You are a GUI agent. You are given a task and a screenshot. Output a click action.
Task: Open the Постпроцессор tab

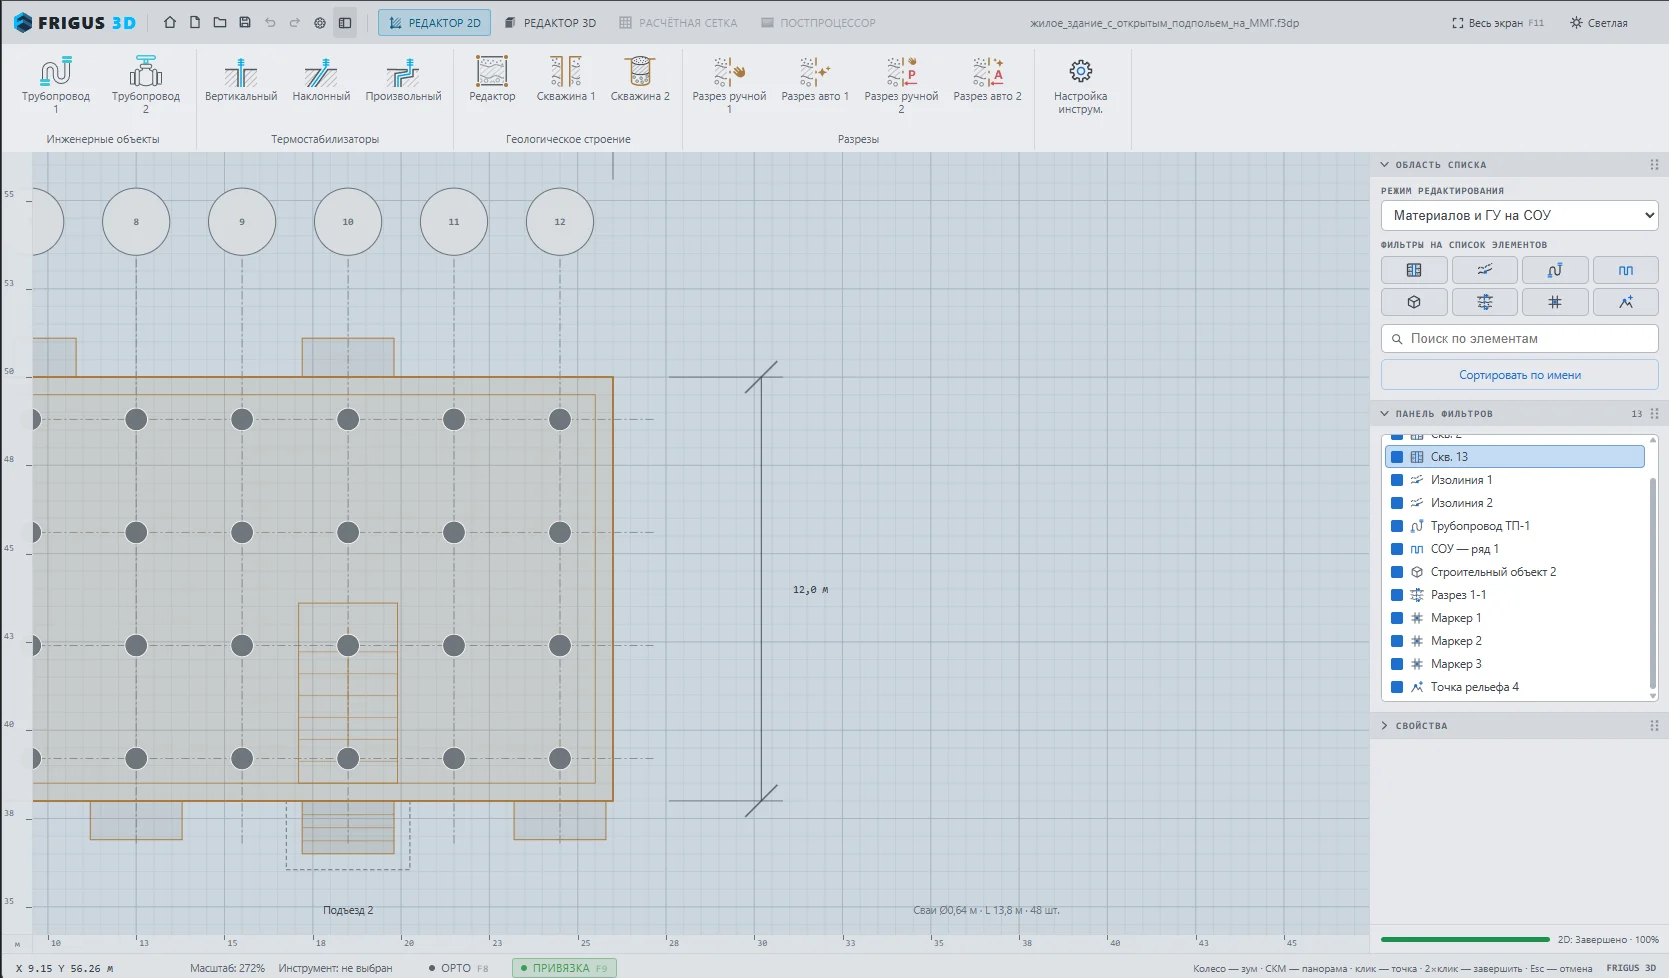pyautogui.click(x=818, y=23)
